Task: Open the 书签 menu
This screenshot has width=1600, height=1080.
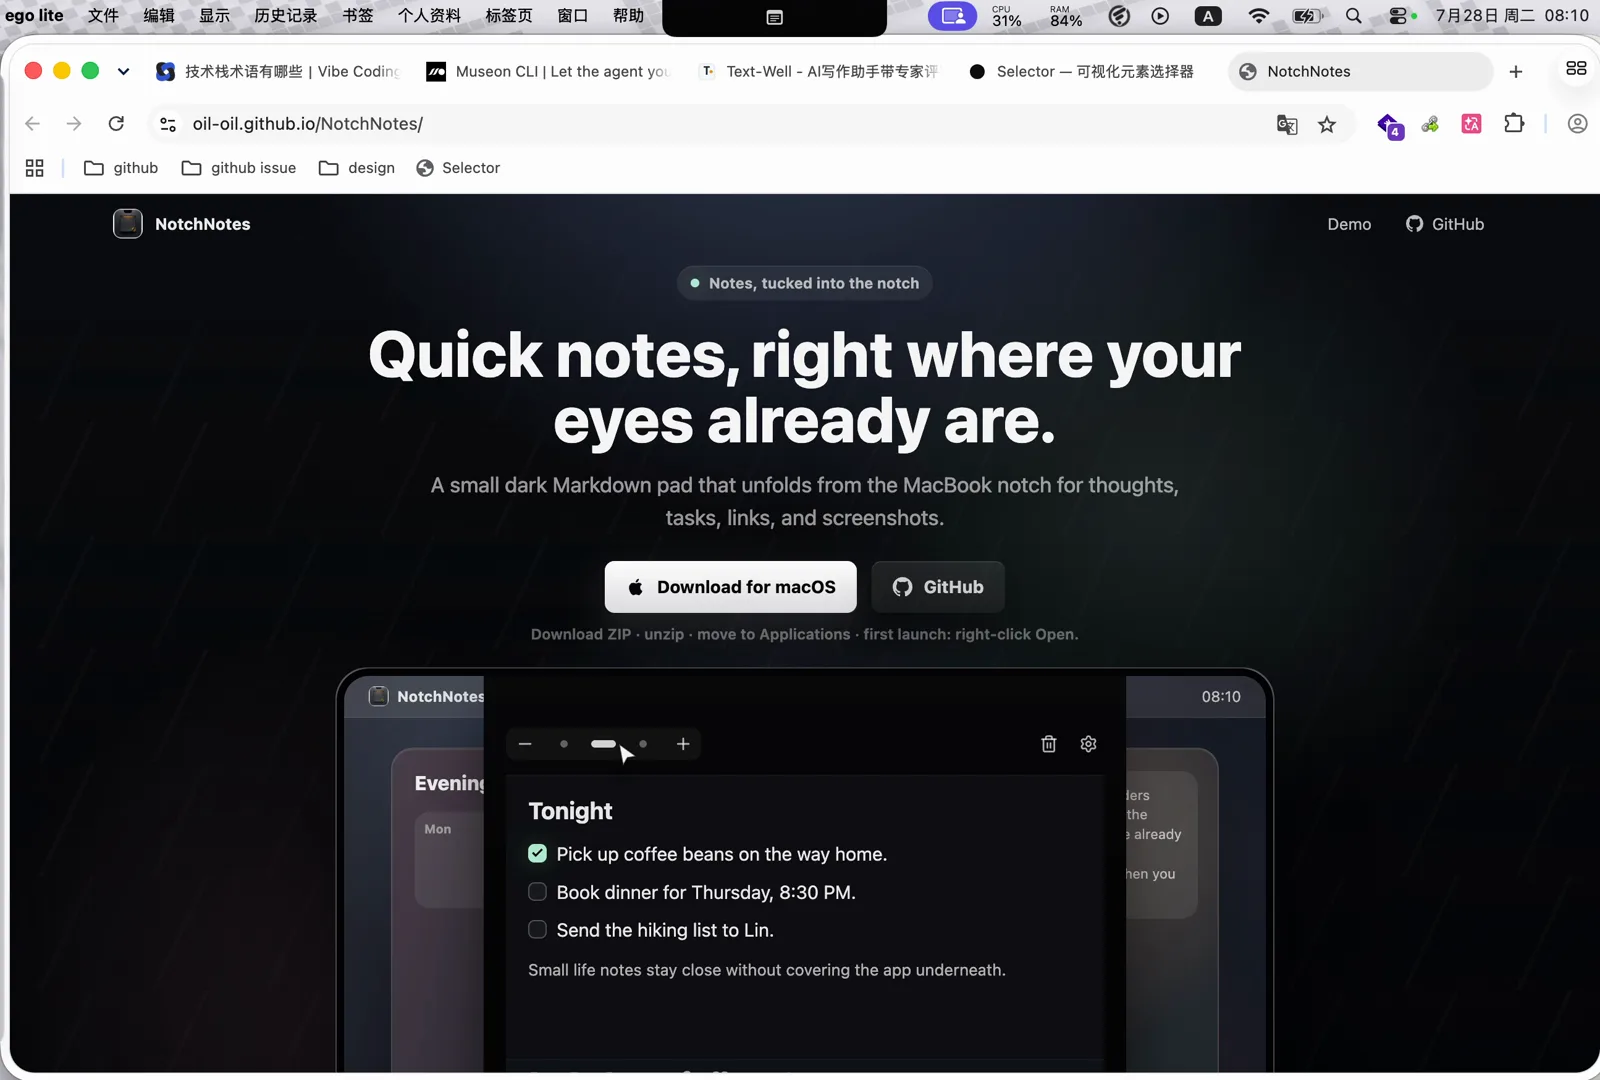Action: click(357, 16)
